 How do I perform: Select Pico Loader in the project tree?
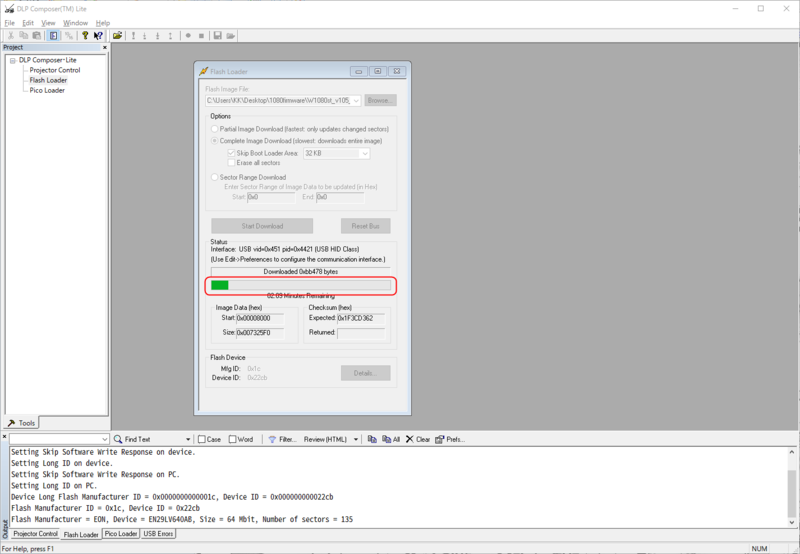47,90
